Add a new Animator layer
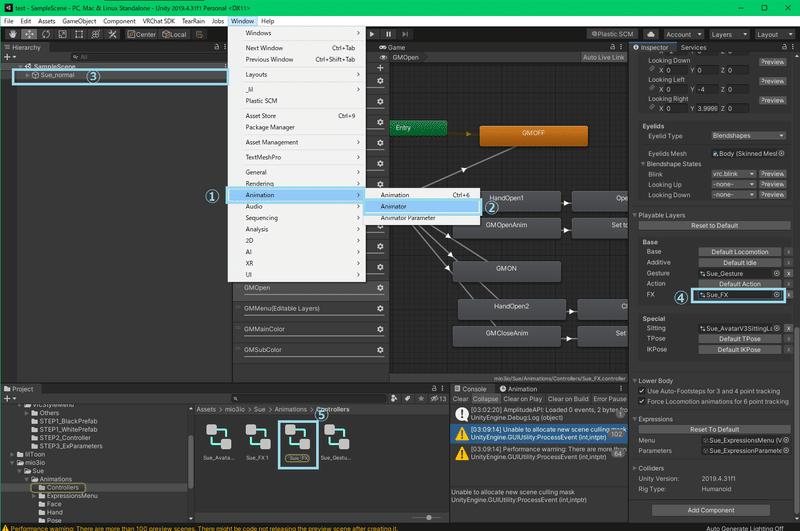 pos(380,68)
